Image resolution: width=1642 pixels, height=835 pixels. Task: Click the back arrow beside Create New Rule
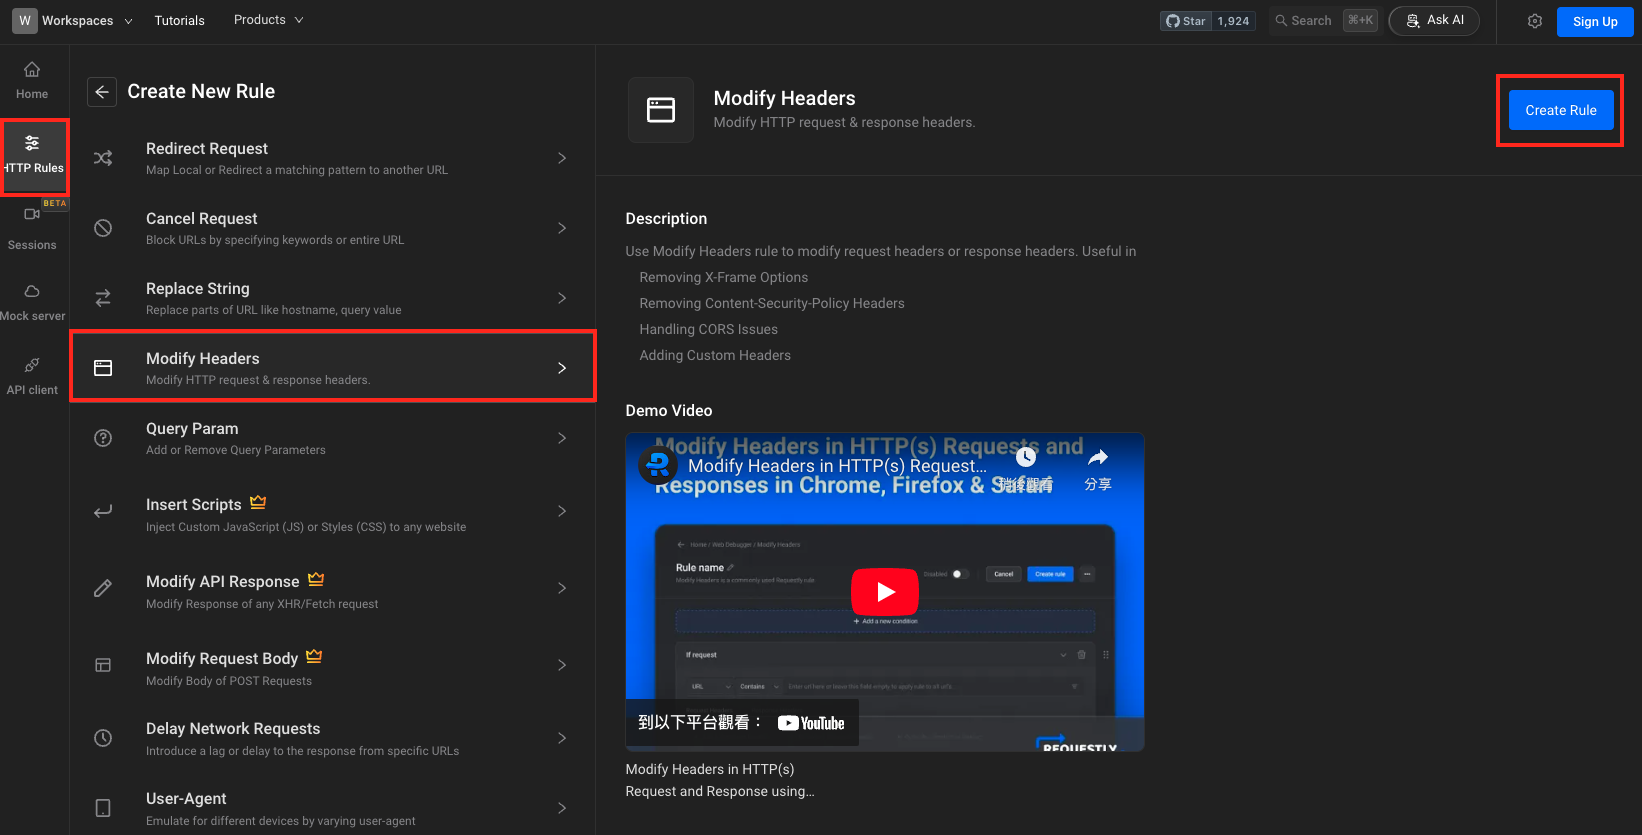102,92
